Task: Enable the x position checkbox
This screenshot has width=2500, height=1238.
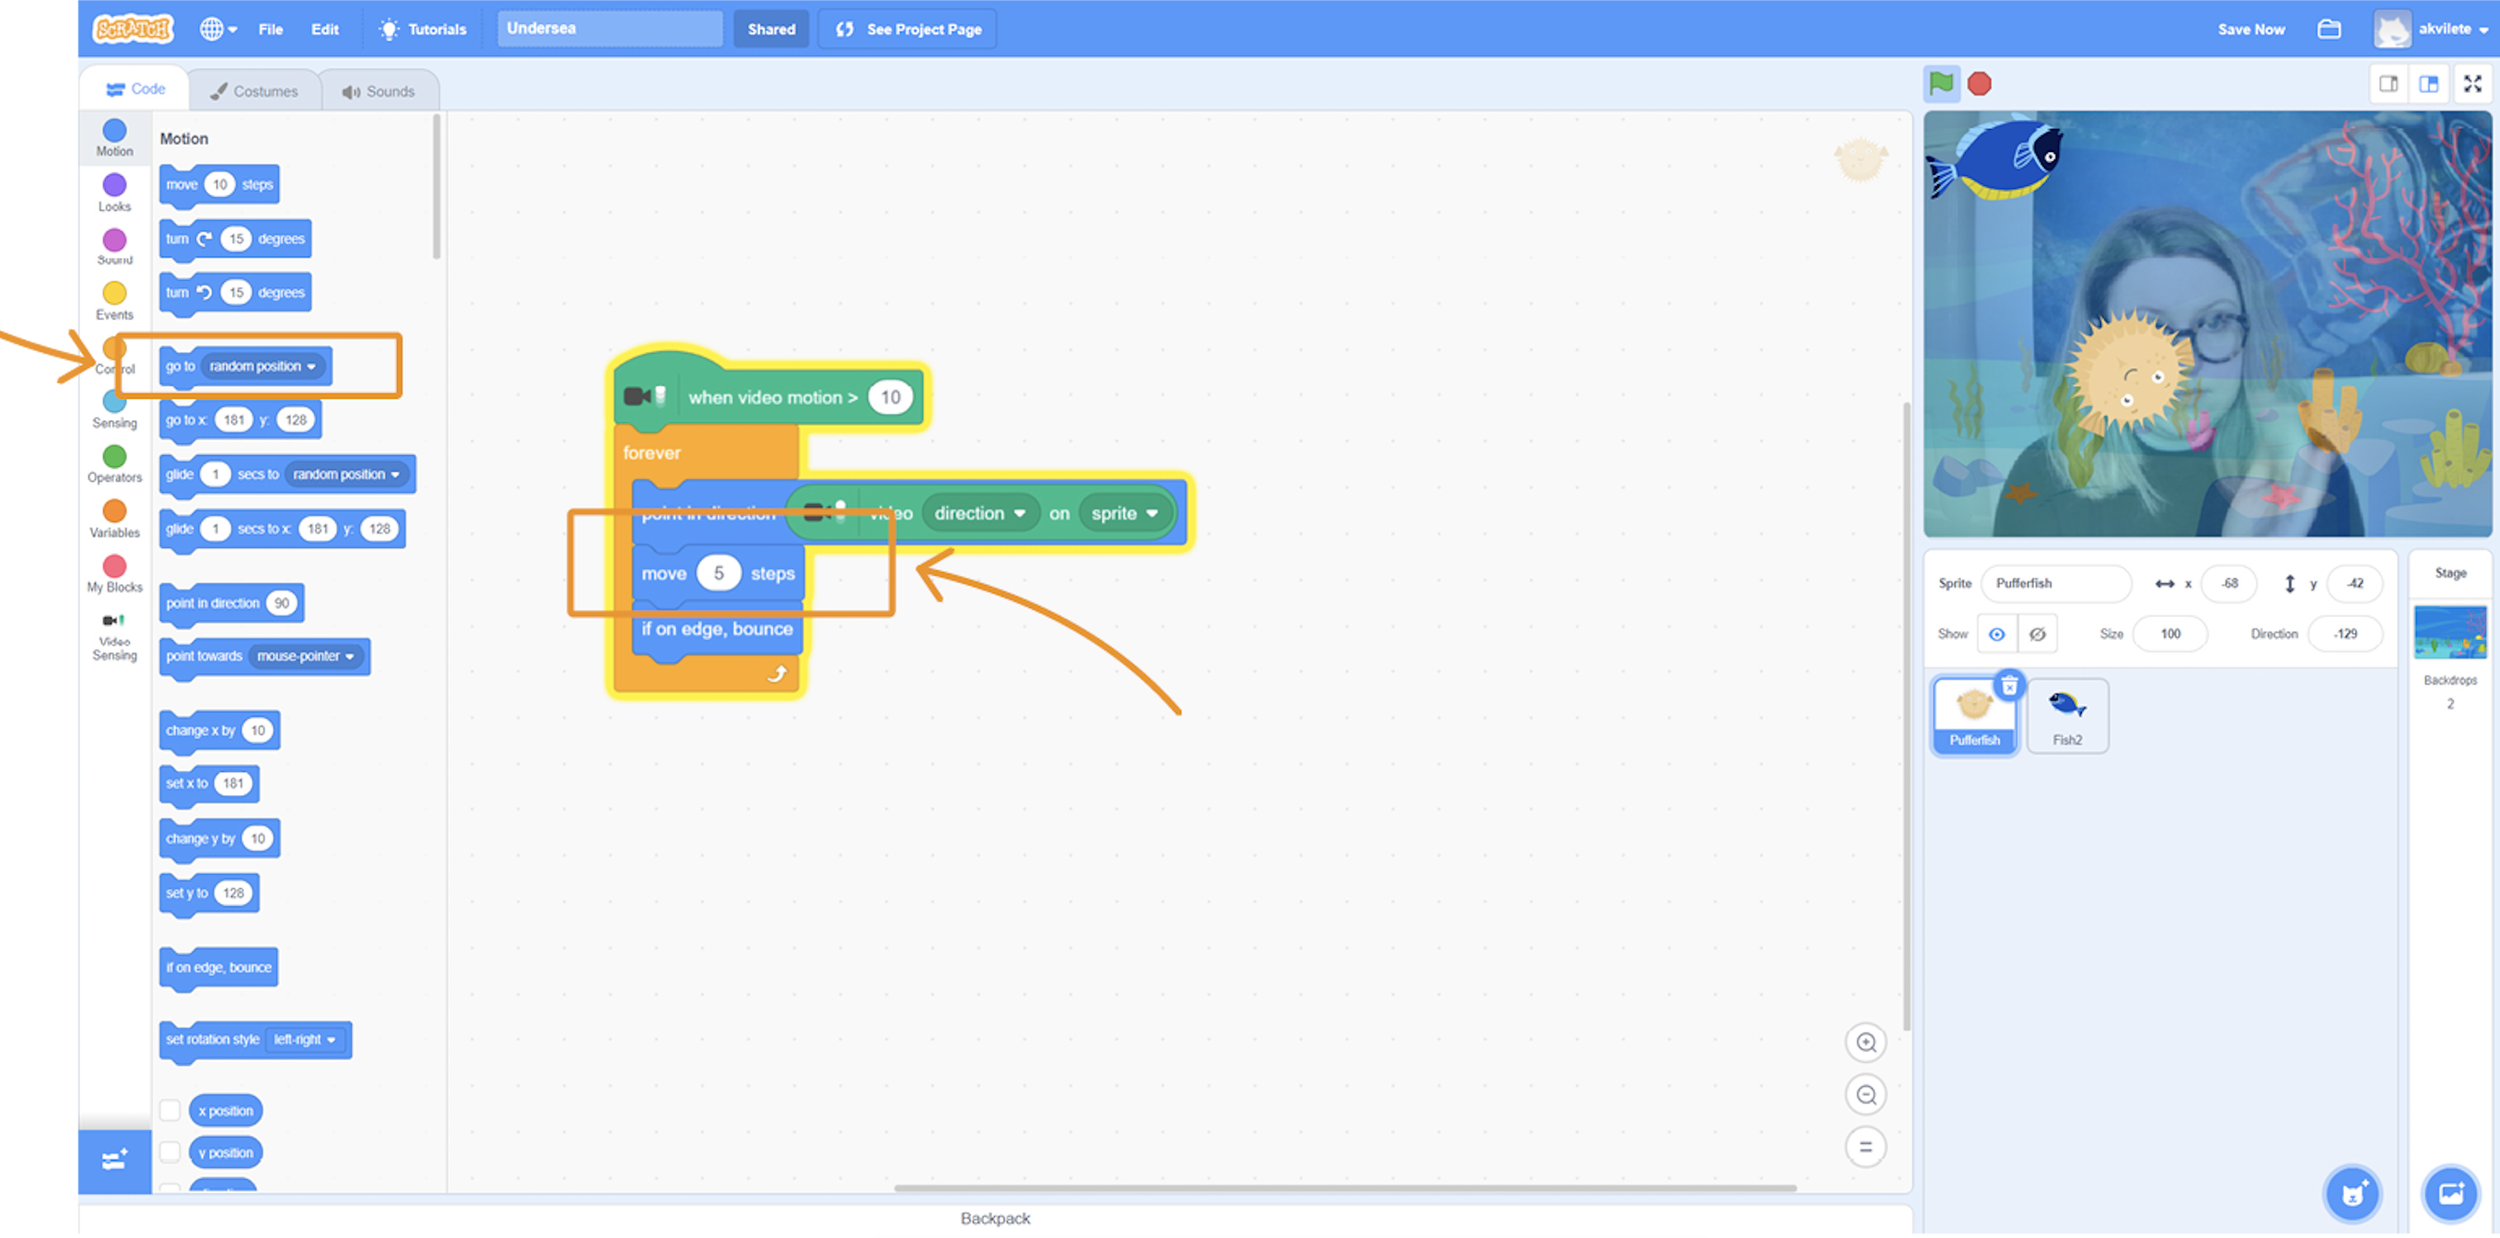Action: (x=170, y=1110)
